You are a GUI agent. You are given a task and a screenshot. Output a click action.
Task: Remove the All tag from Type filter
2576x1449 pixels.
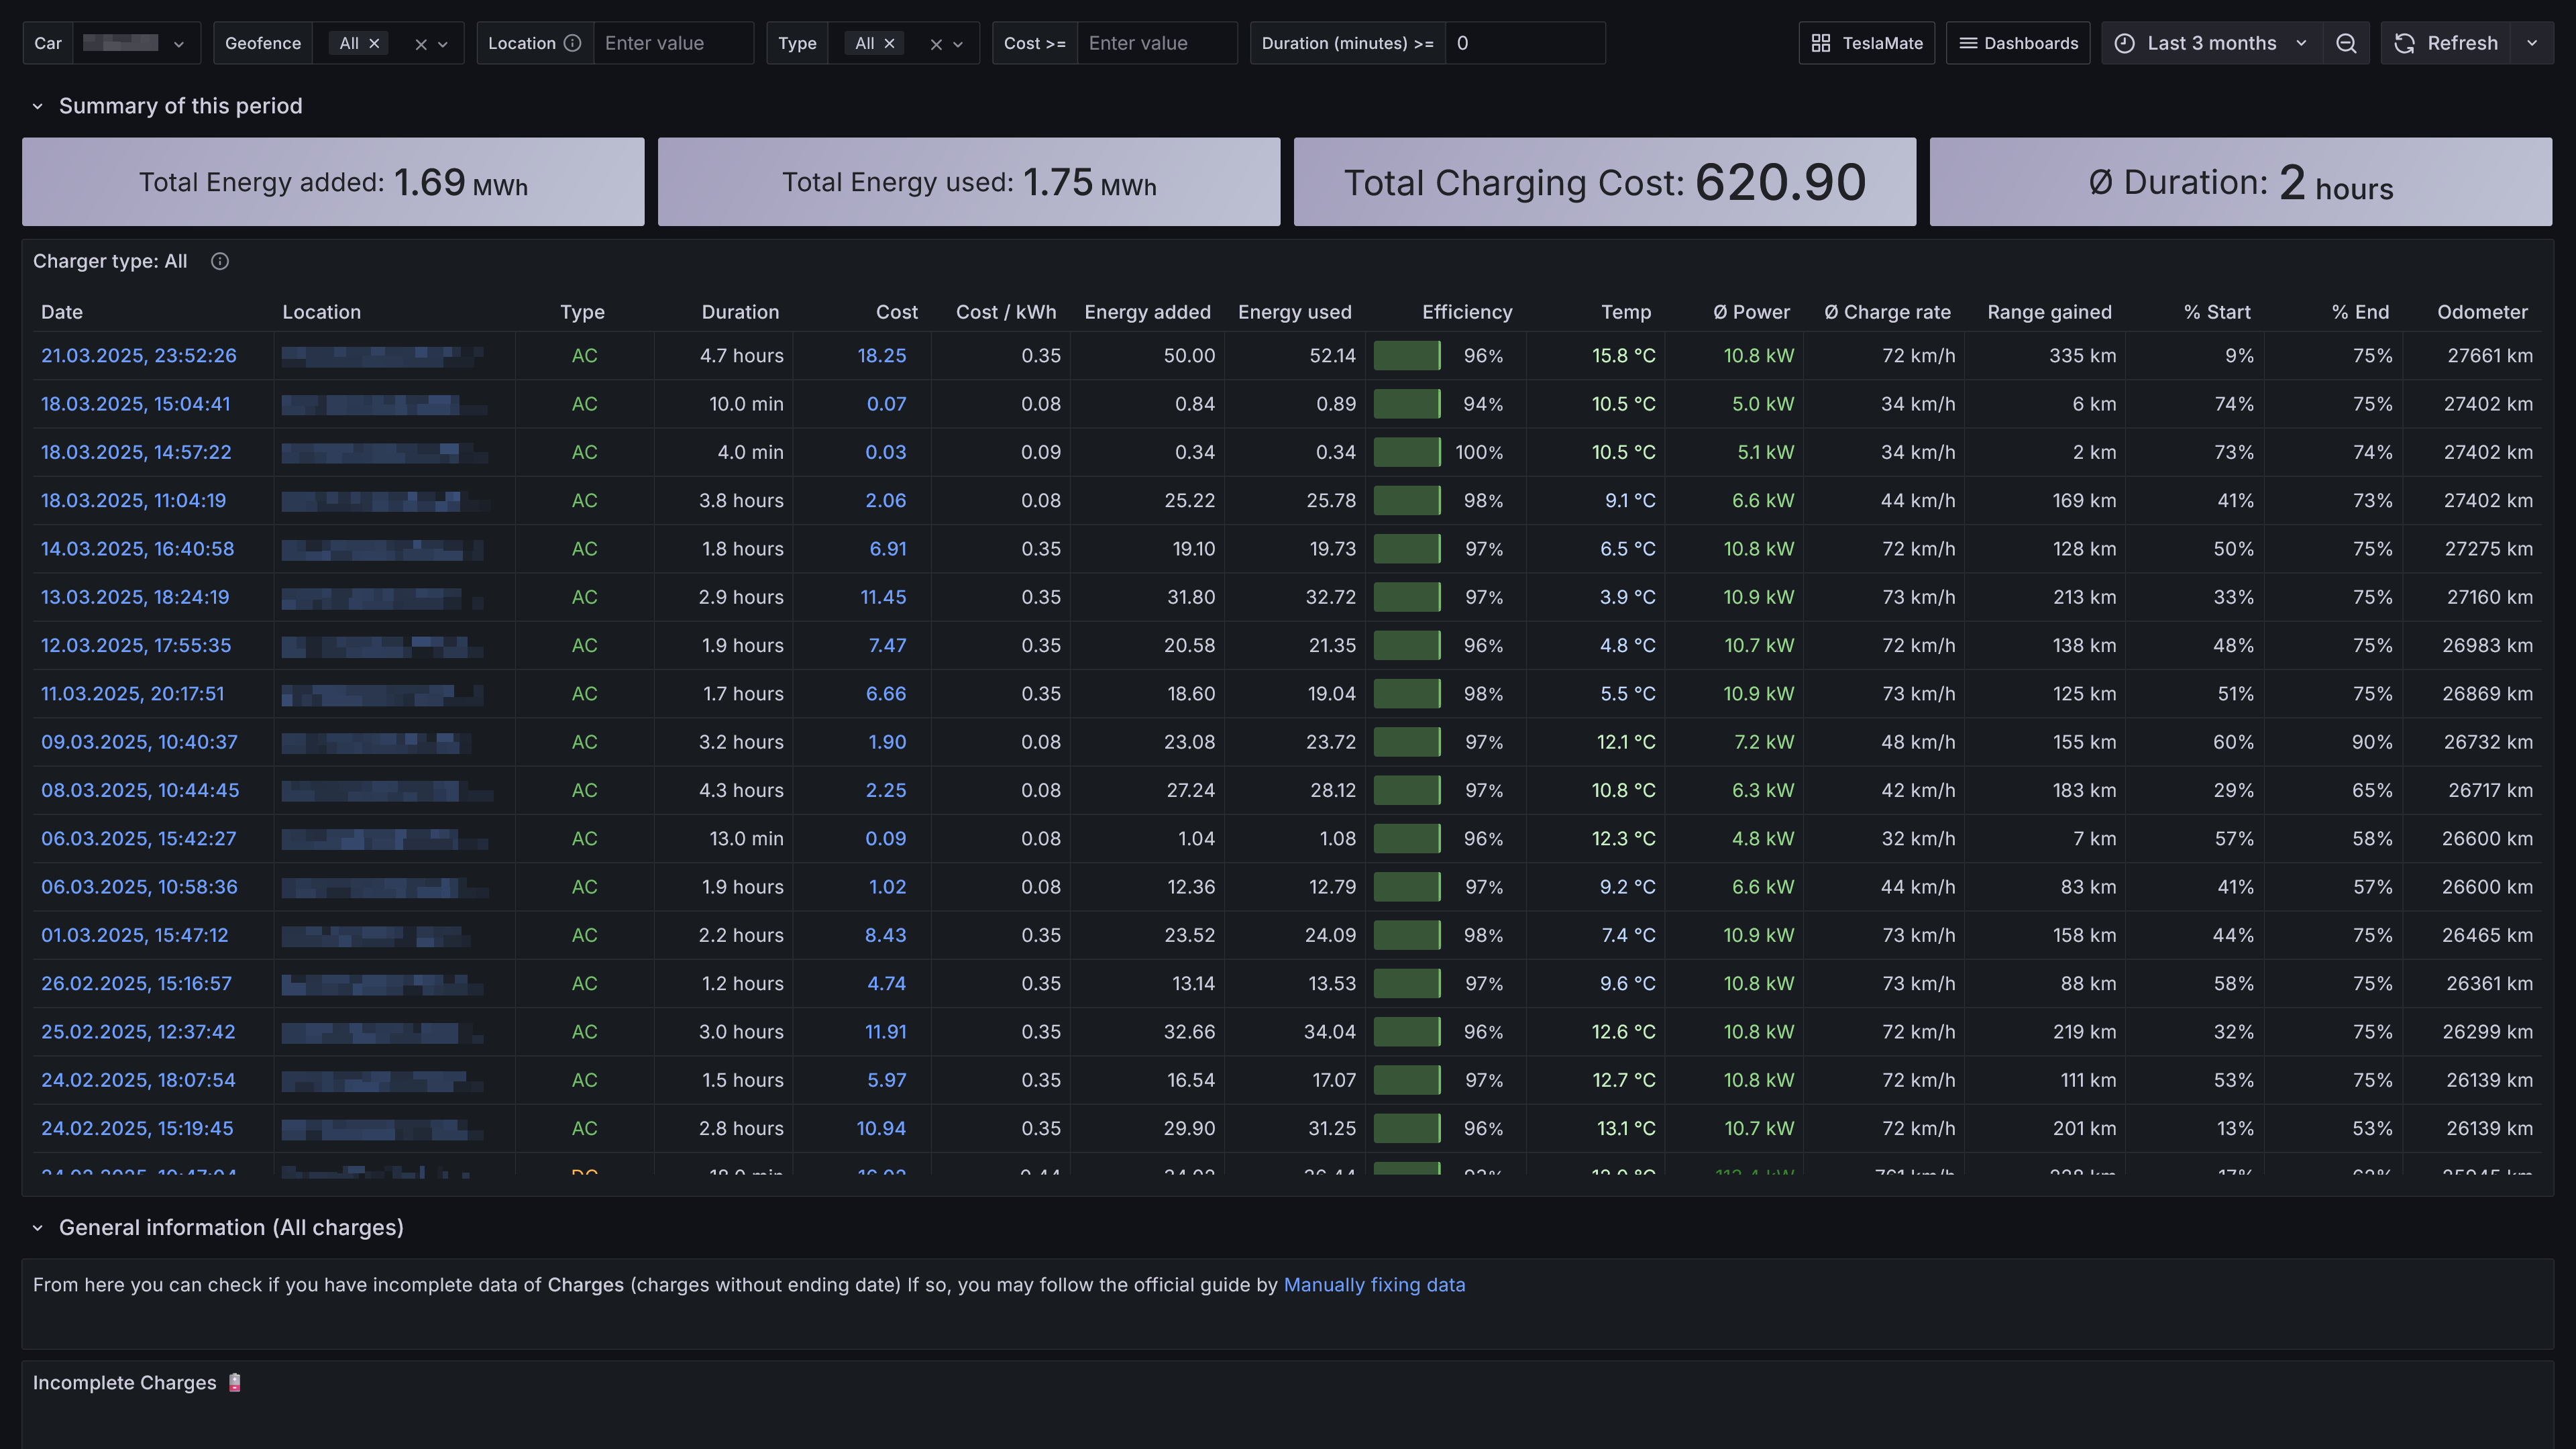(889, 43)
